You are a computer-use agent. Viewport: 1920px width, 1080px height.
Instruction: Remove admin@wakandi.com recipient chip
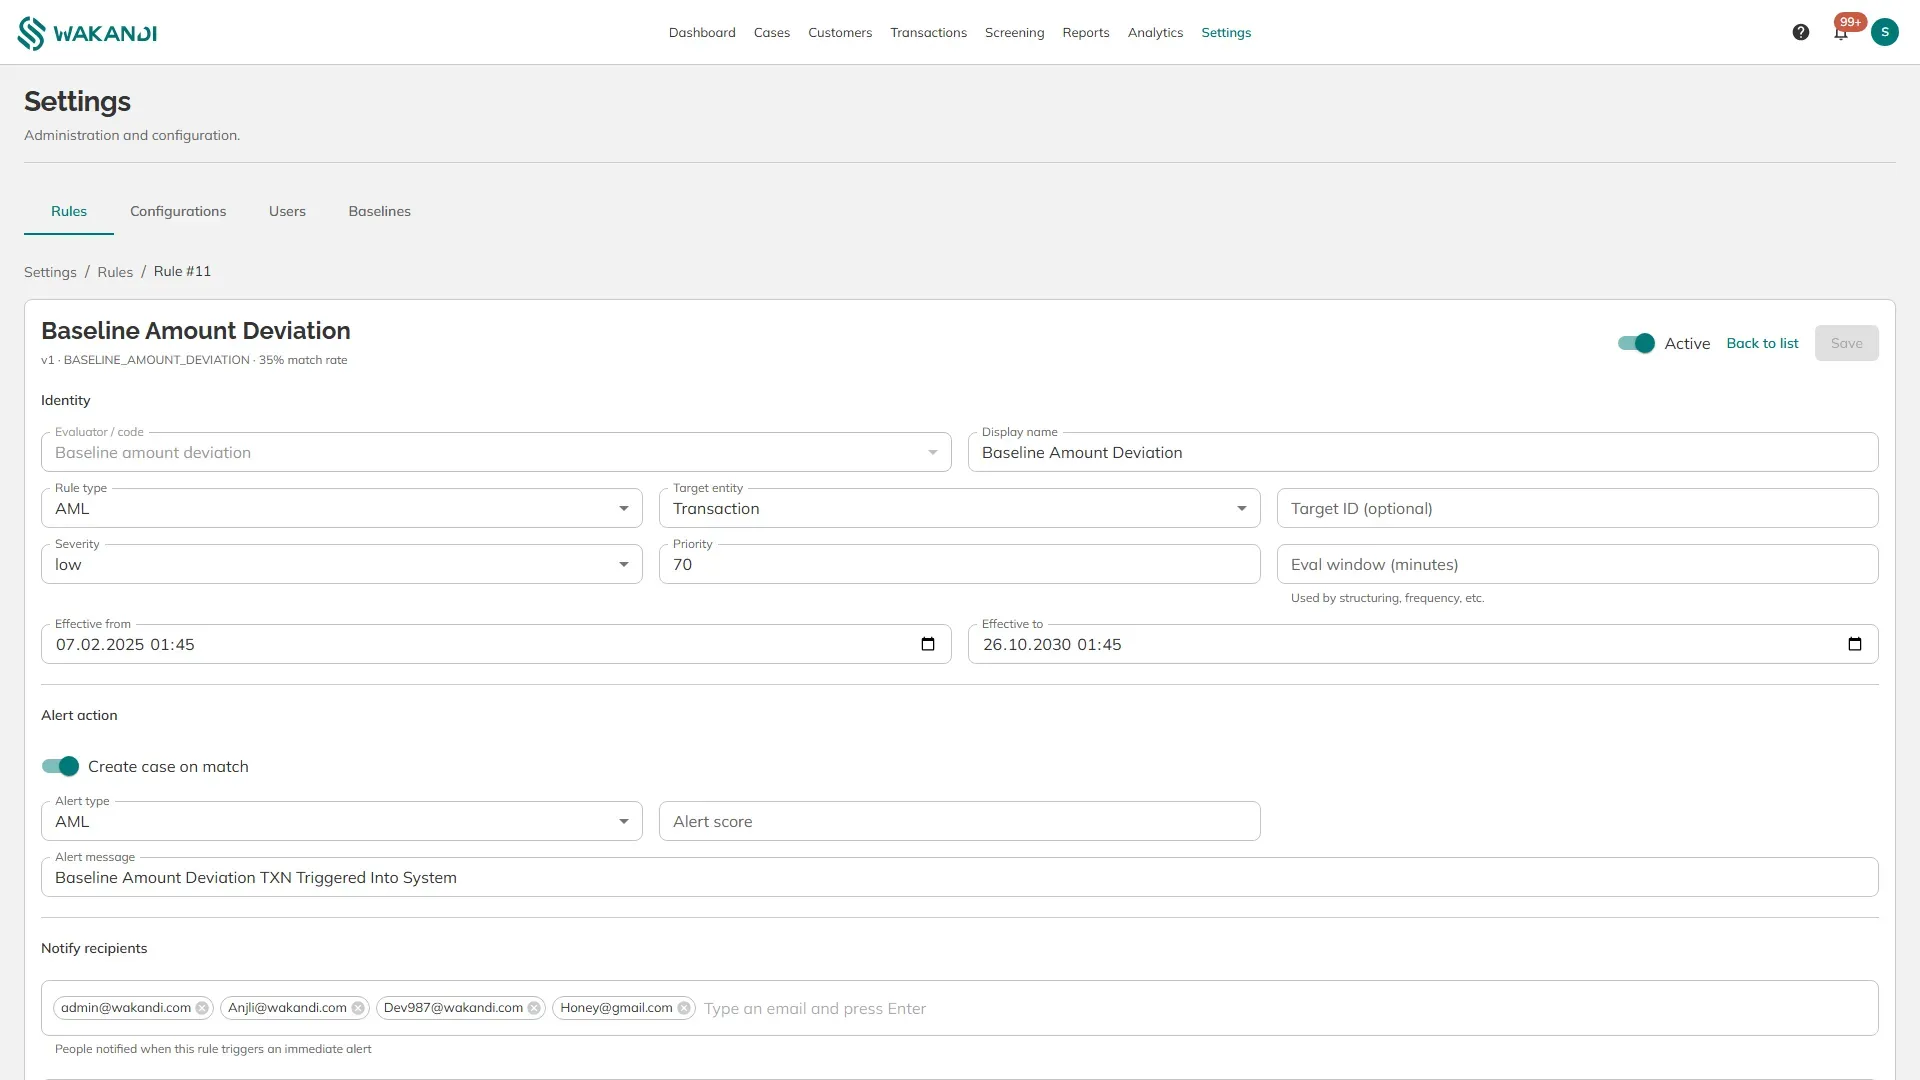[x=202, y=1008]
